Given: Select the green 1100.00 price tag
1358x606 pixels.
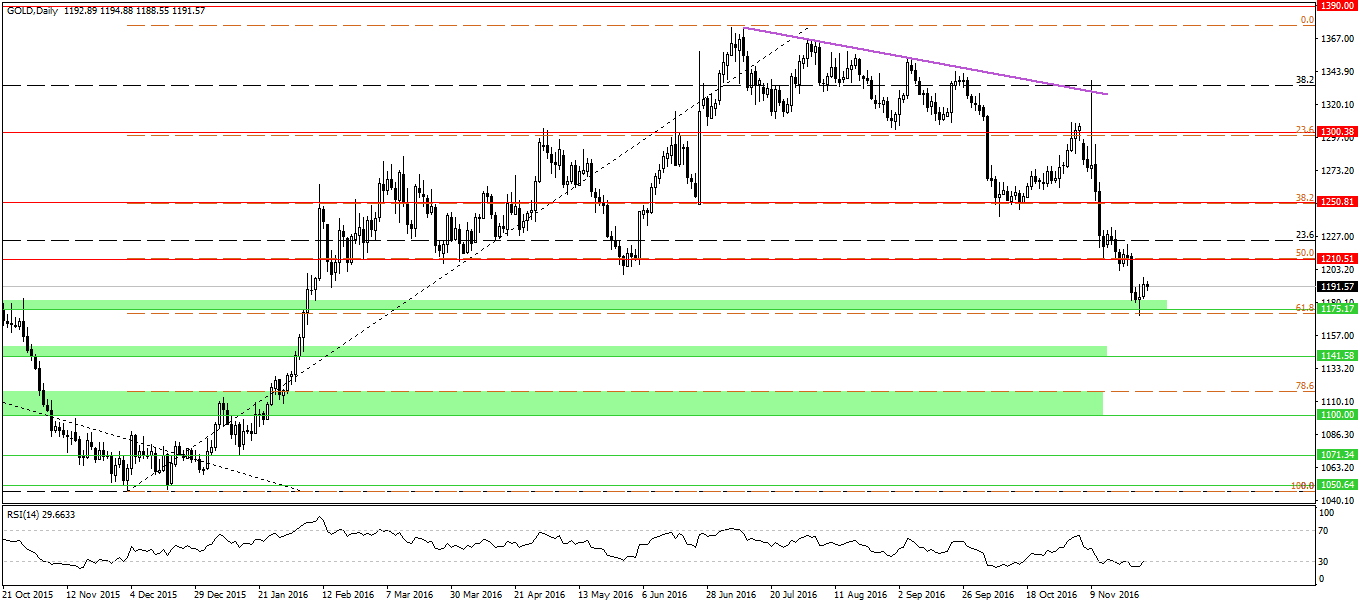Looking at the screenshot, I should [1336, 414].
